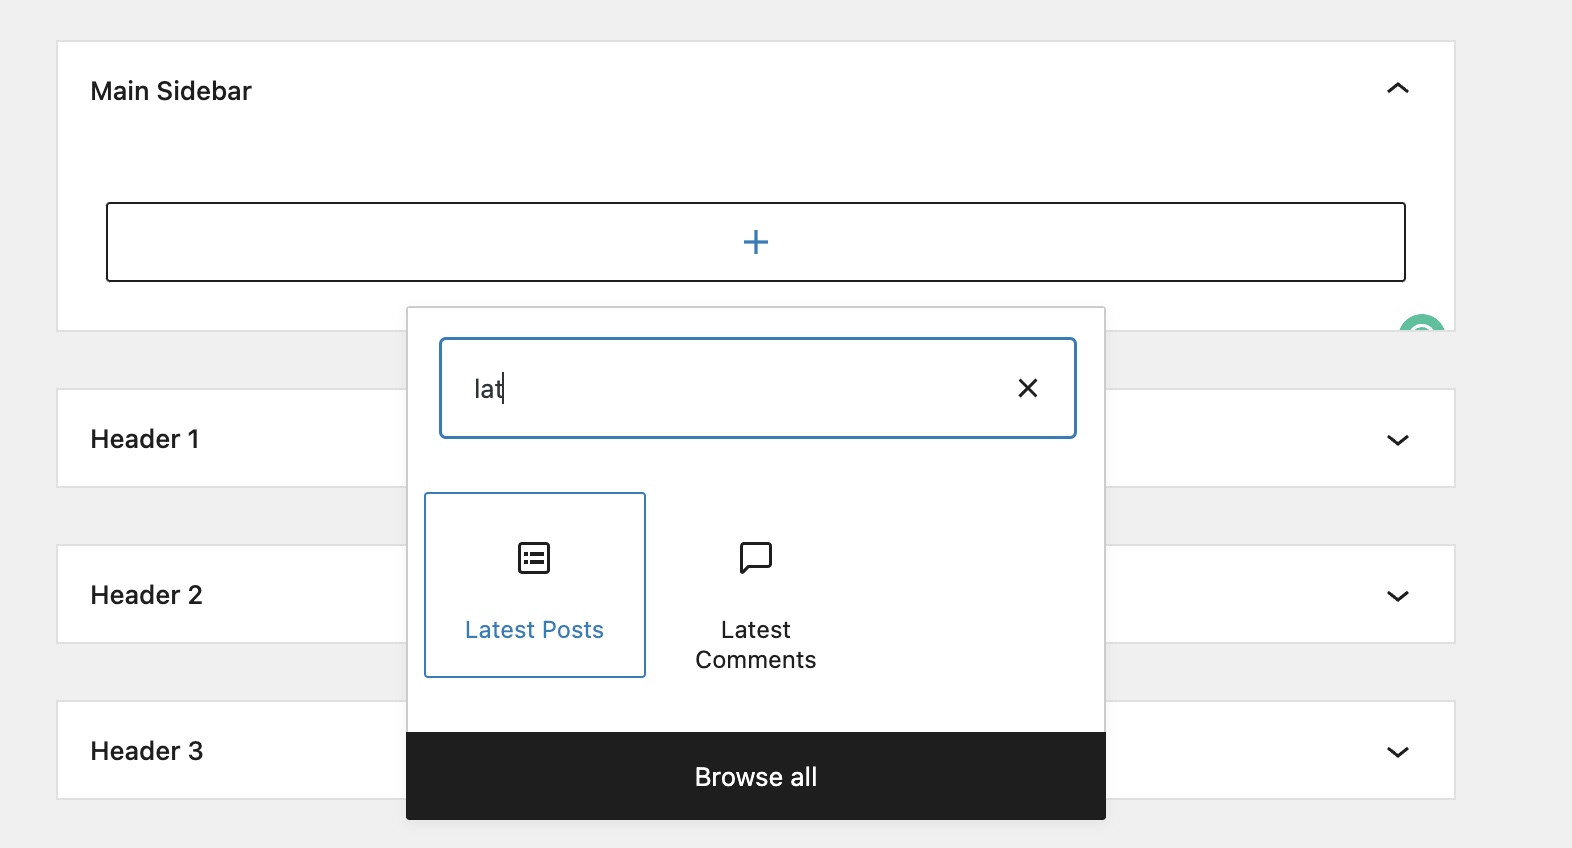Expand the Header 1 widget area
This screenshot has height=848, width=1572.
(1398, 440)
